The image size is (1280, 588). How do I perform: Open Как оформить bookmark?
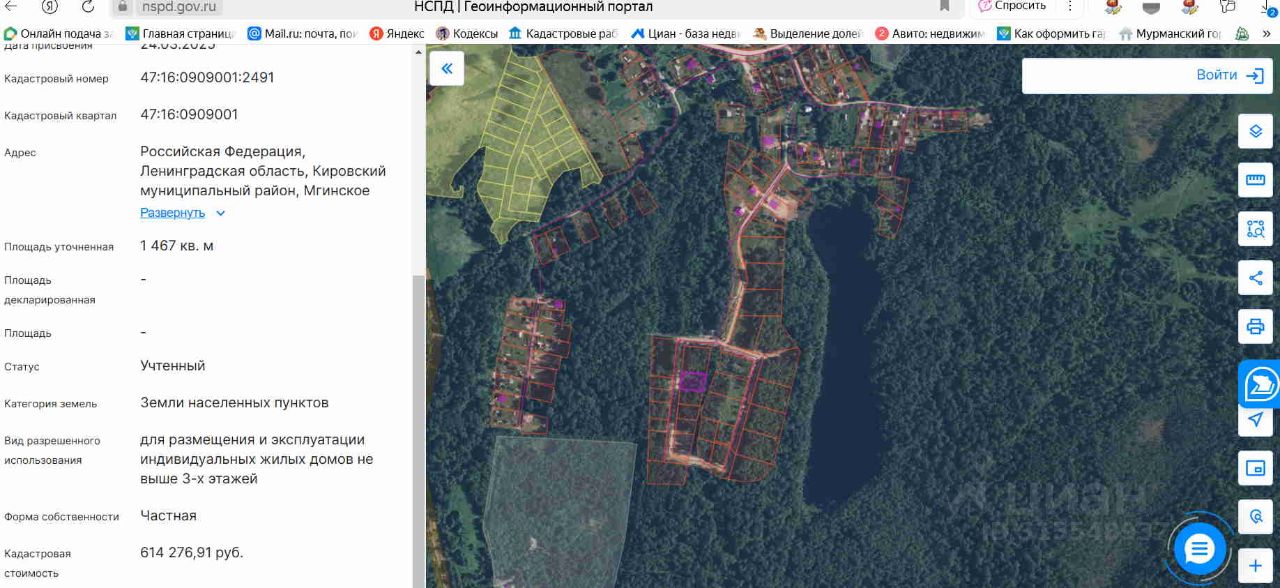coord(1051,33)
